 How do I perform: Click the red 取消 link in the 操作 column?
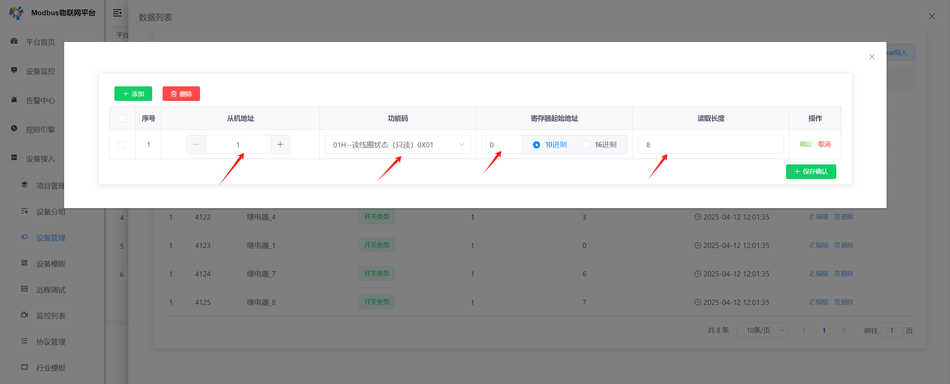click(825, 145)
